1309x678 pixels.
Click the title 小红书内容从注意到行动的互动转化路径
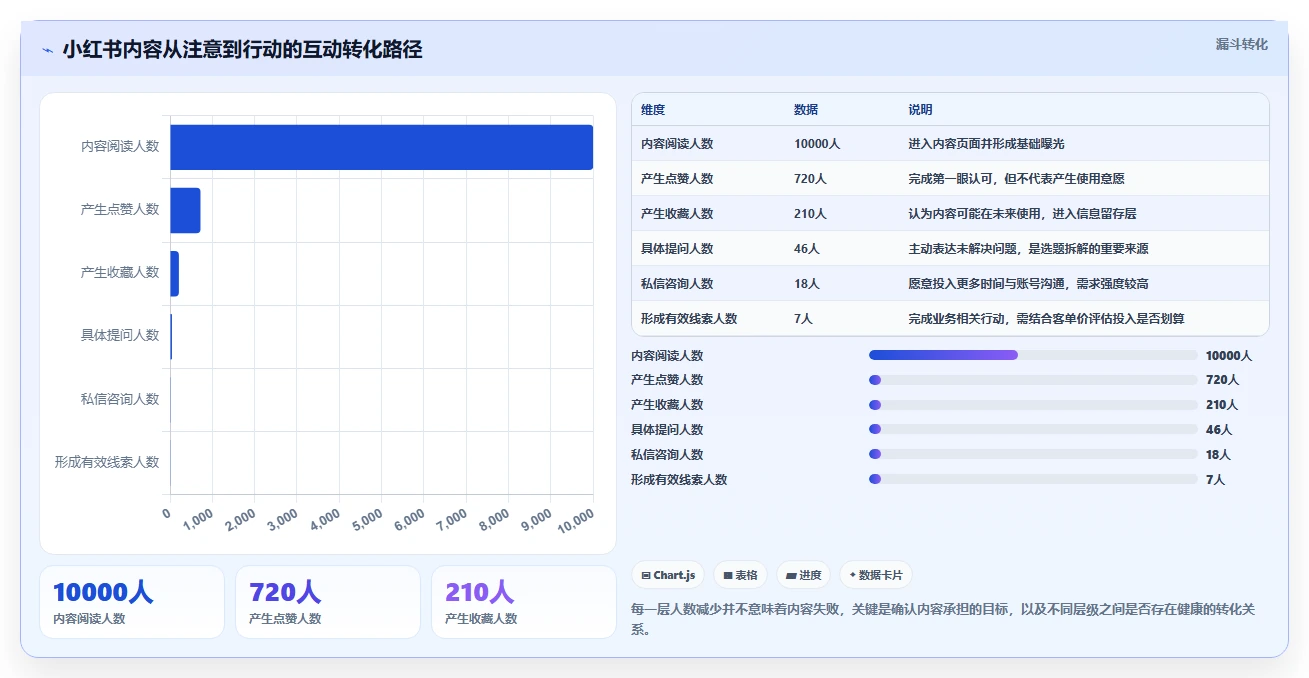coord(242,50)
